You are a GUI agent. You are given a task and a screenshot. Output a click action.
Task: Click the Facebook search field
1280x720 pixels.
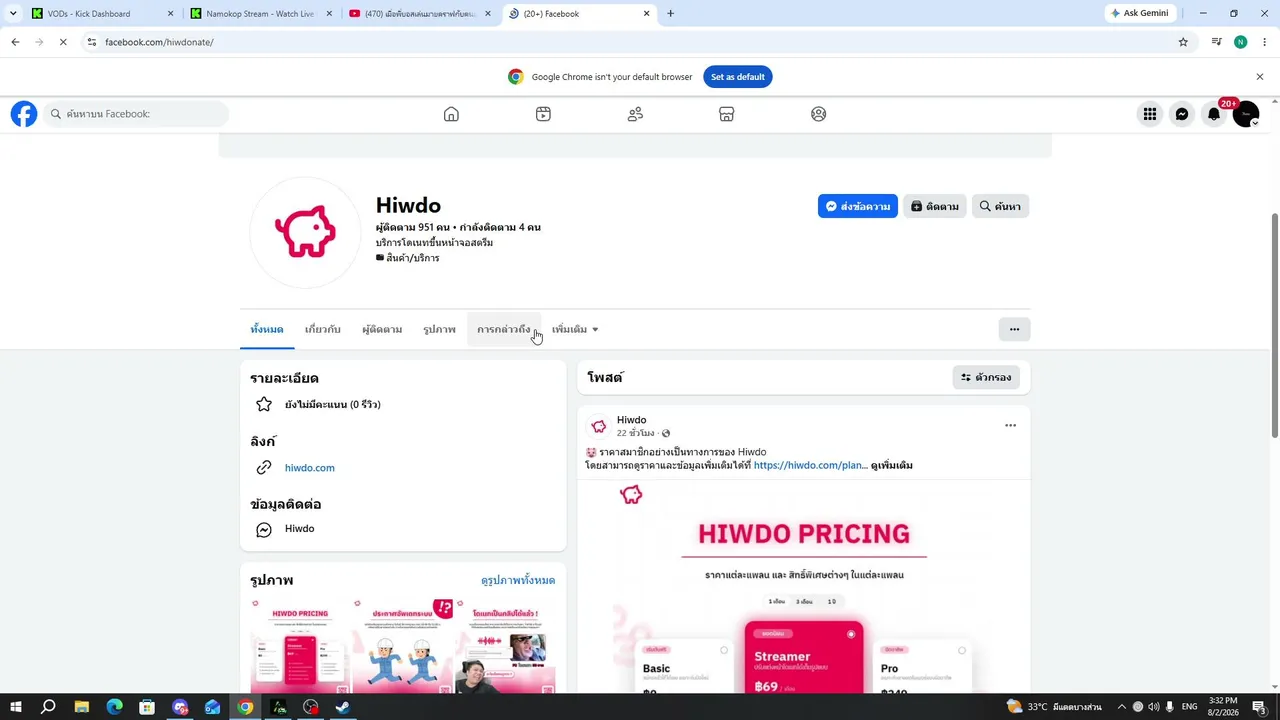136,114
